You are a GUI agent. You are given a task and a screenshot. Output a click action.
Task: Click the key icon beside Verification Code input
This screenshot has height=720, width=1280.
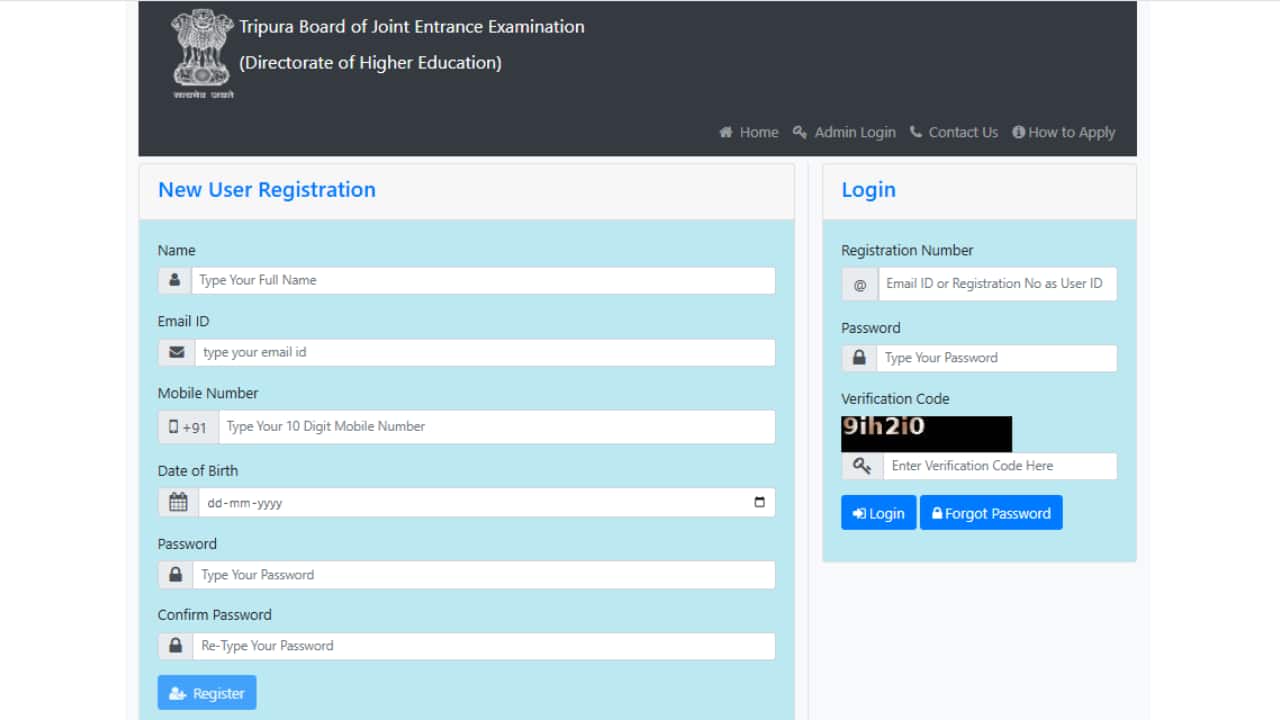point(862,466)
